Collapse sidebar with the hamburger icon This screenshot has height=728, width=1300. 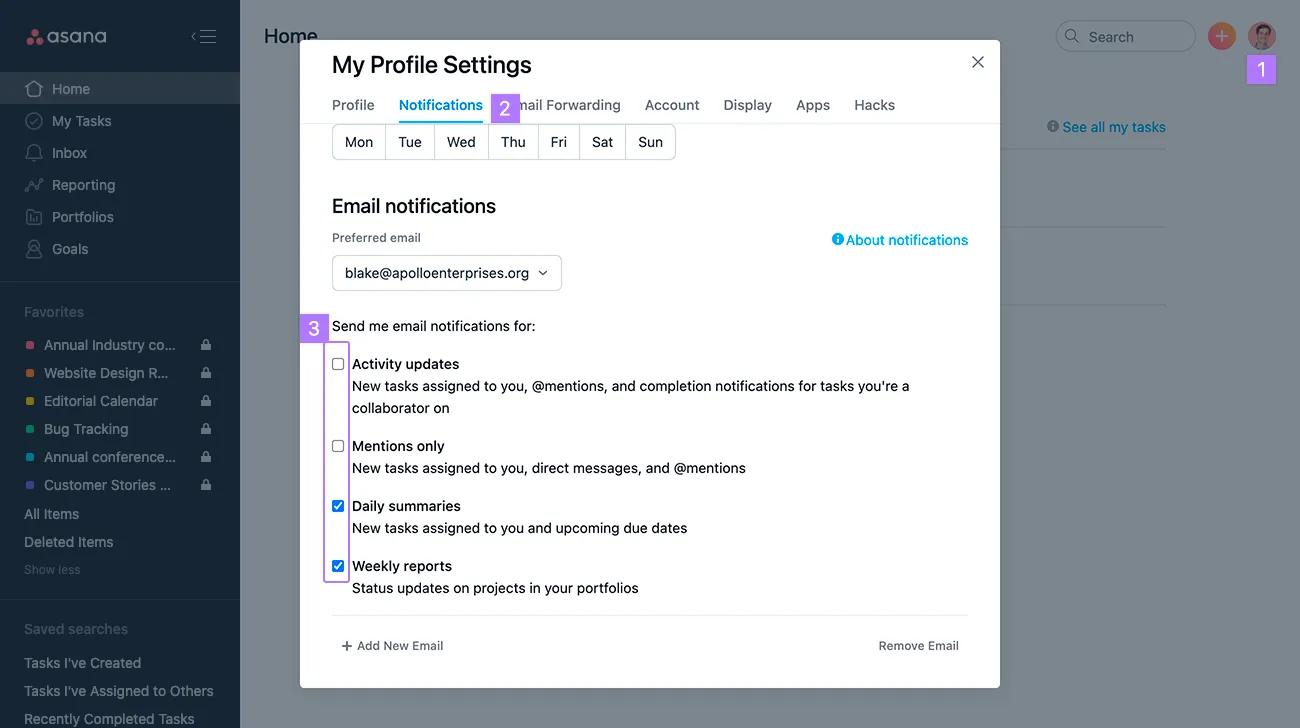point(203,37)
